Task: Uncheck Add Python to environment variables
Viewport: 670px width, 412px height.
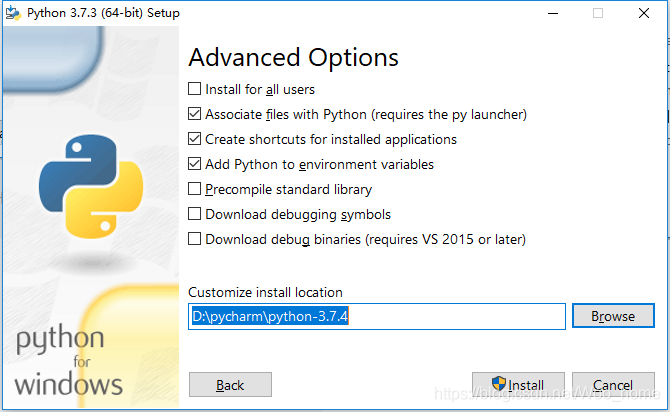Action: pyautogui.click(x=194, y=164)
